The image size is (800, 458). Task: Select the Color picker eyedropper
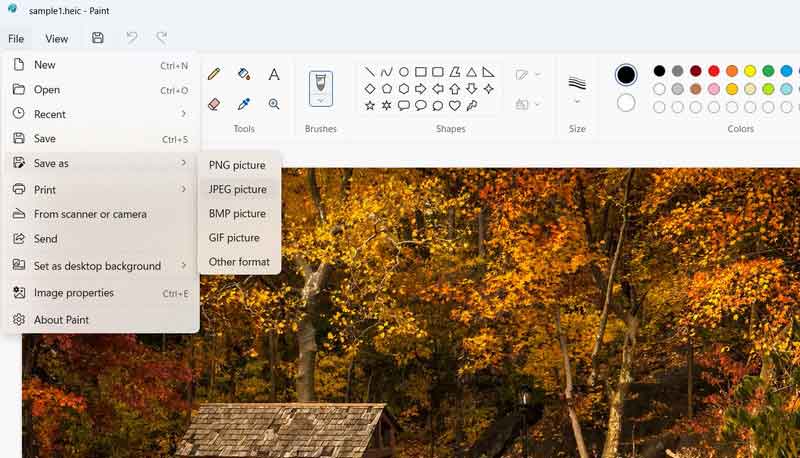(x=244, y=104)
